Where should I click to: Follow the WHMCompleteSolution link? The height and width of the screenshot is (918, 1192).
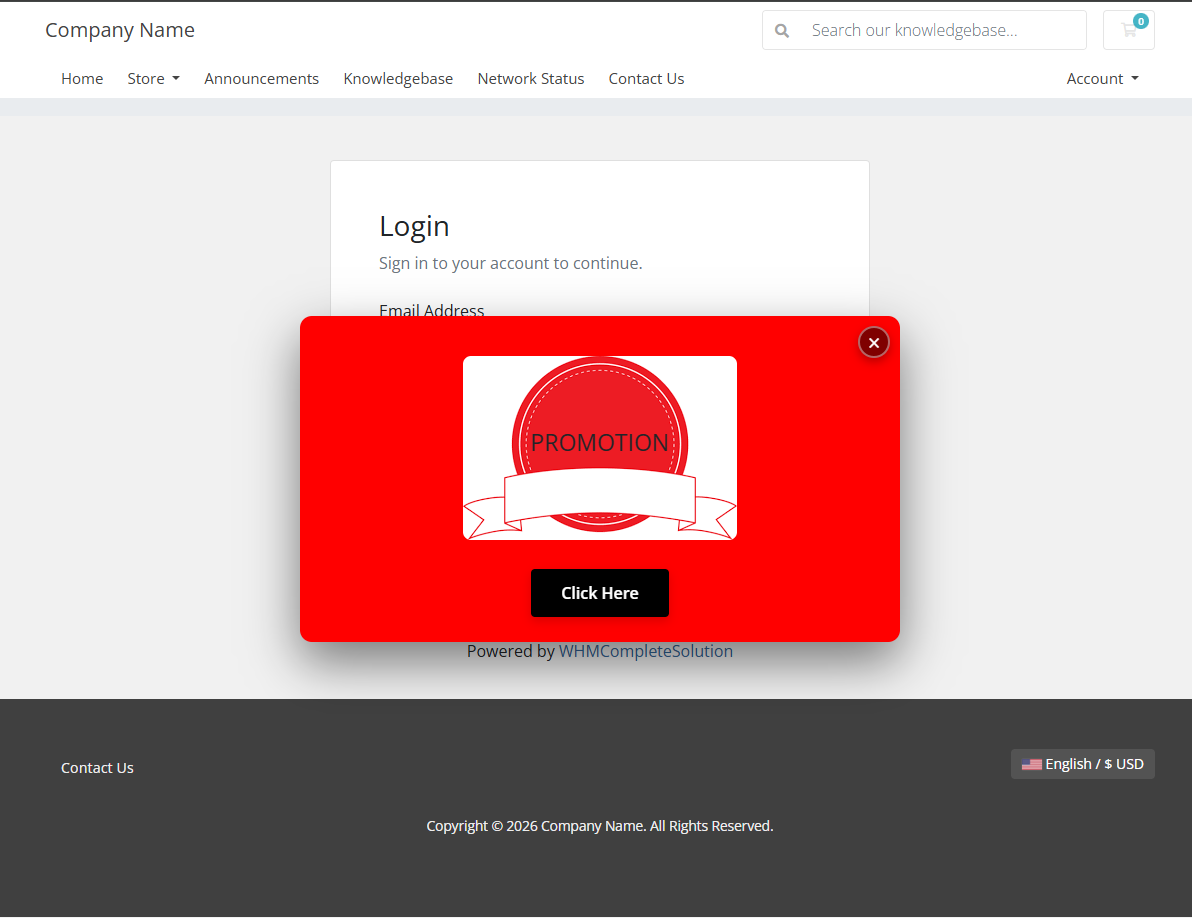645,651
